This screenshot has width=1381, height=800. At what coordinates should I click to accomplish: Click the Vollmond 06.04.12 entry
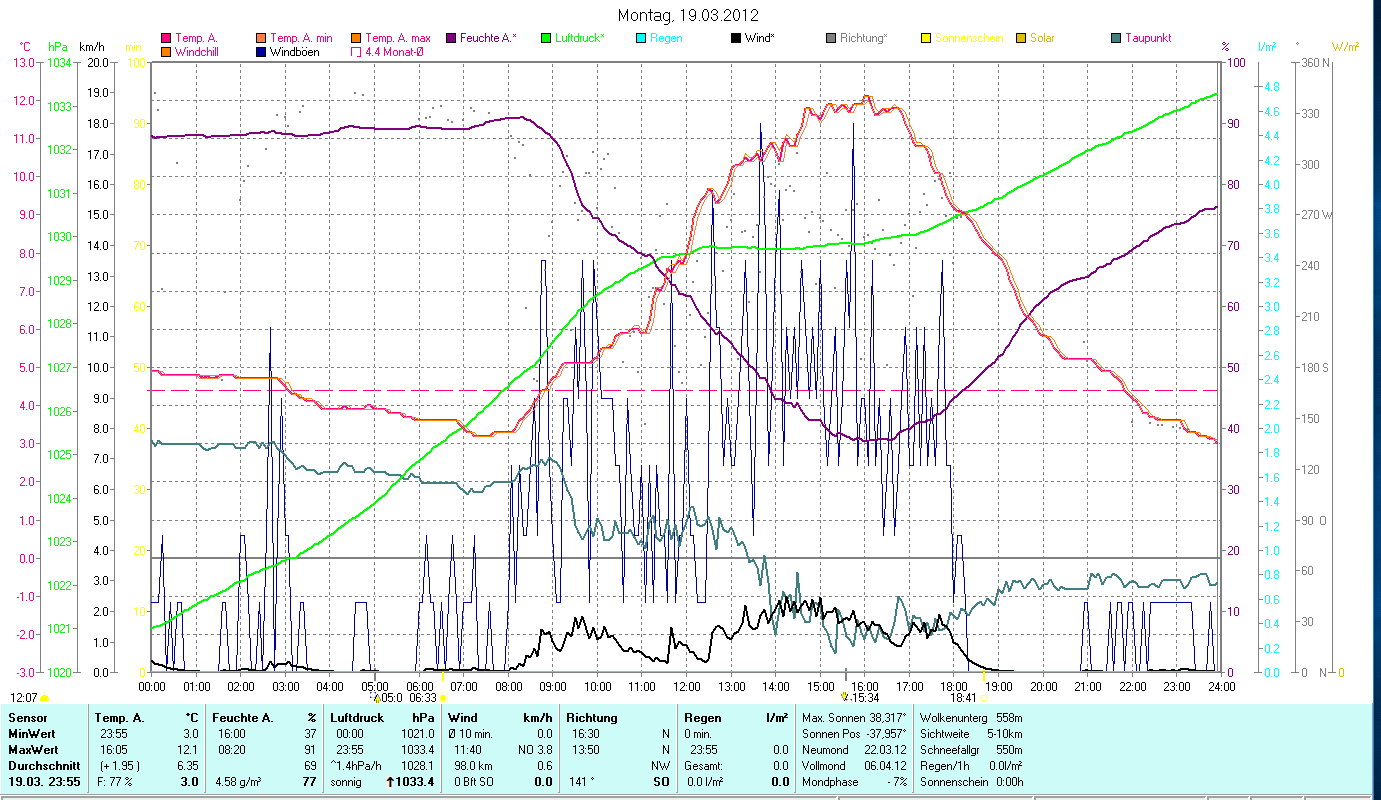tap(854, 766)
